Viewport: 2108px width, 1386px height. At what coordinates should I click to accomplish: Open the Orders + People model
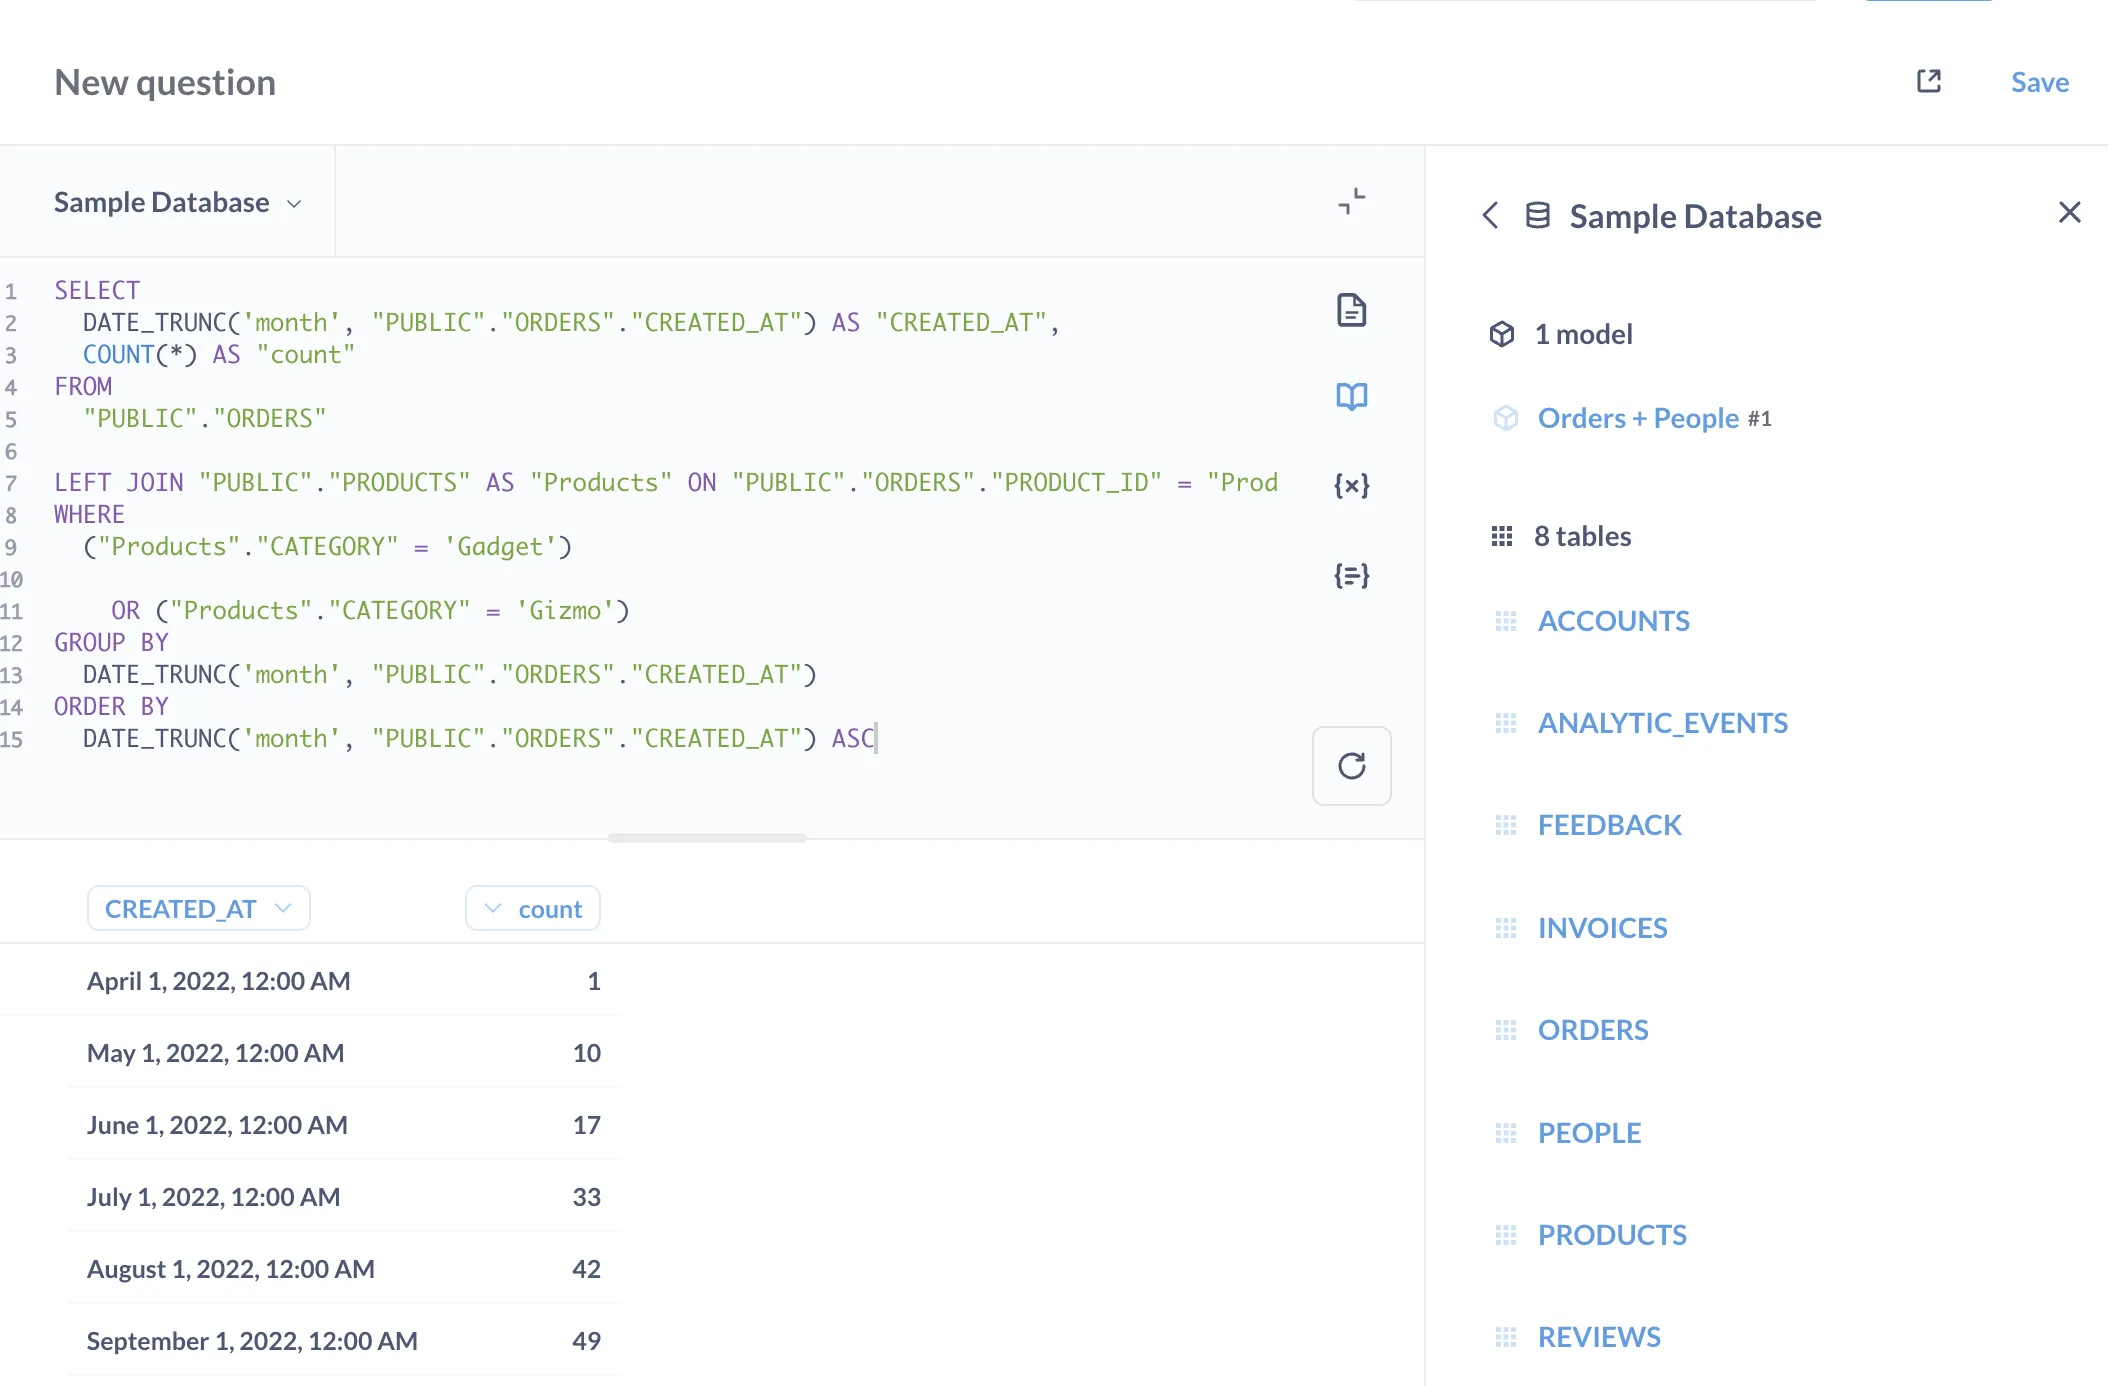click(1640, 418)
